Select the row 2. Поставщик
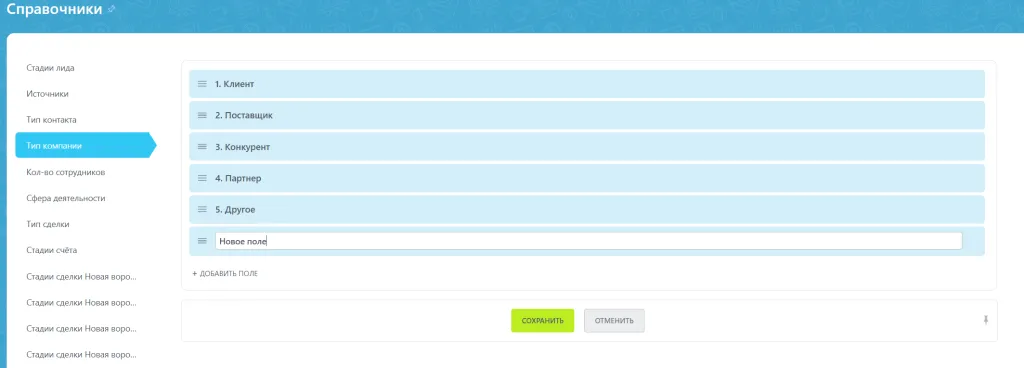This screenshot has width=1024, height=368. tap(587, 115)
